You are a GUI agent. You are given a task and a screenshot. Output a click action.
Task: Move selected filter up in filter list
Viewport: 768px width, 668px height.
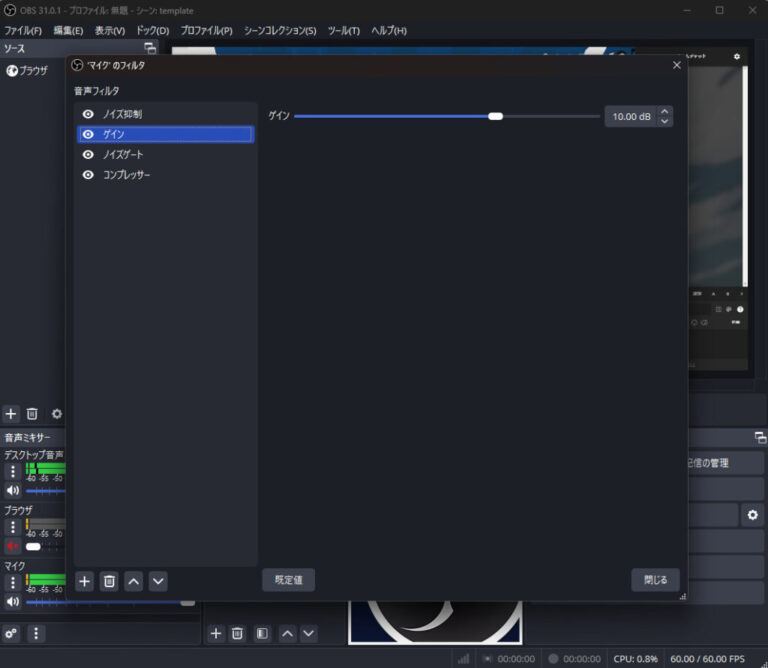(134, 581)
